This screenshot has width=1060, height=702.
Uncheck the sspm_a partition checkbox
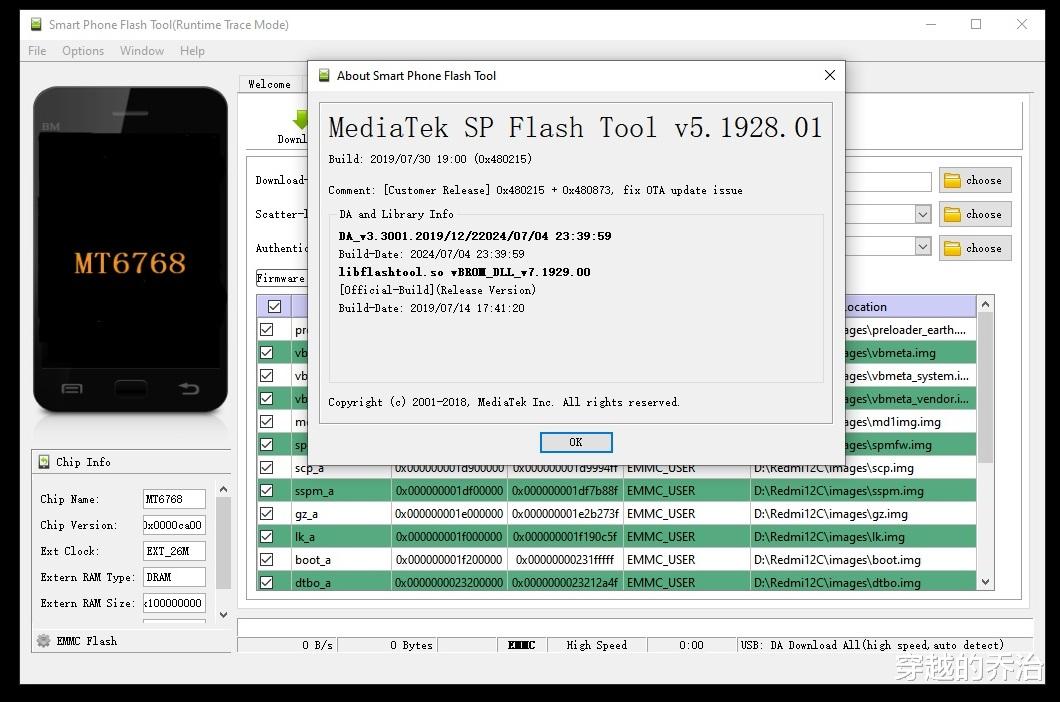pyautogui.click(x=267, y=490)
